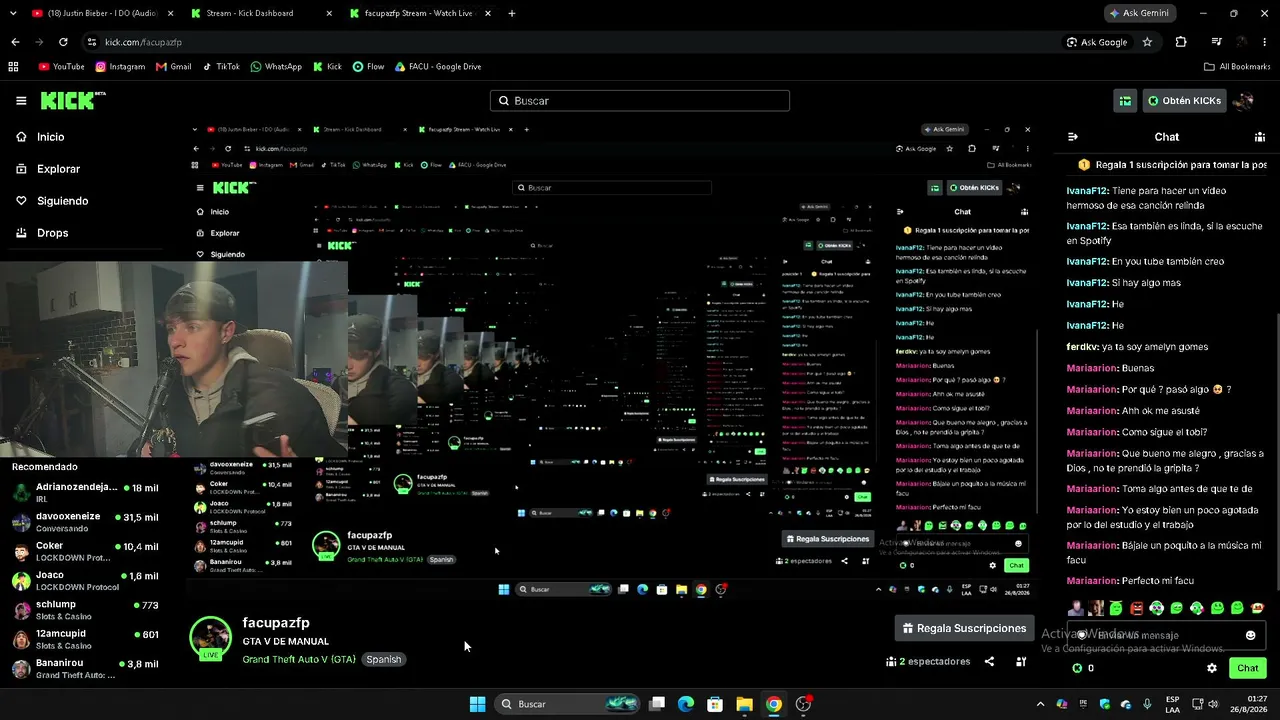This screenshot has width=1280, height=720.
Task: Open recommended channel 12amcupid
Action: point(85,639)
